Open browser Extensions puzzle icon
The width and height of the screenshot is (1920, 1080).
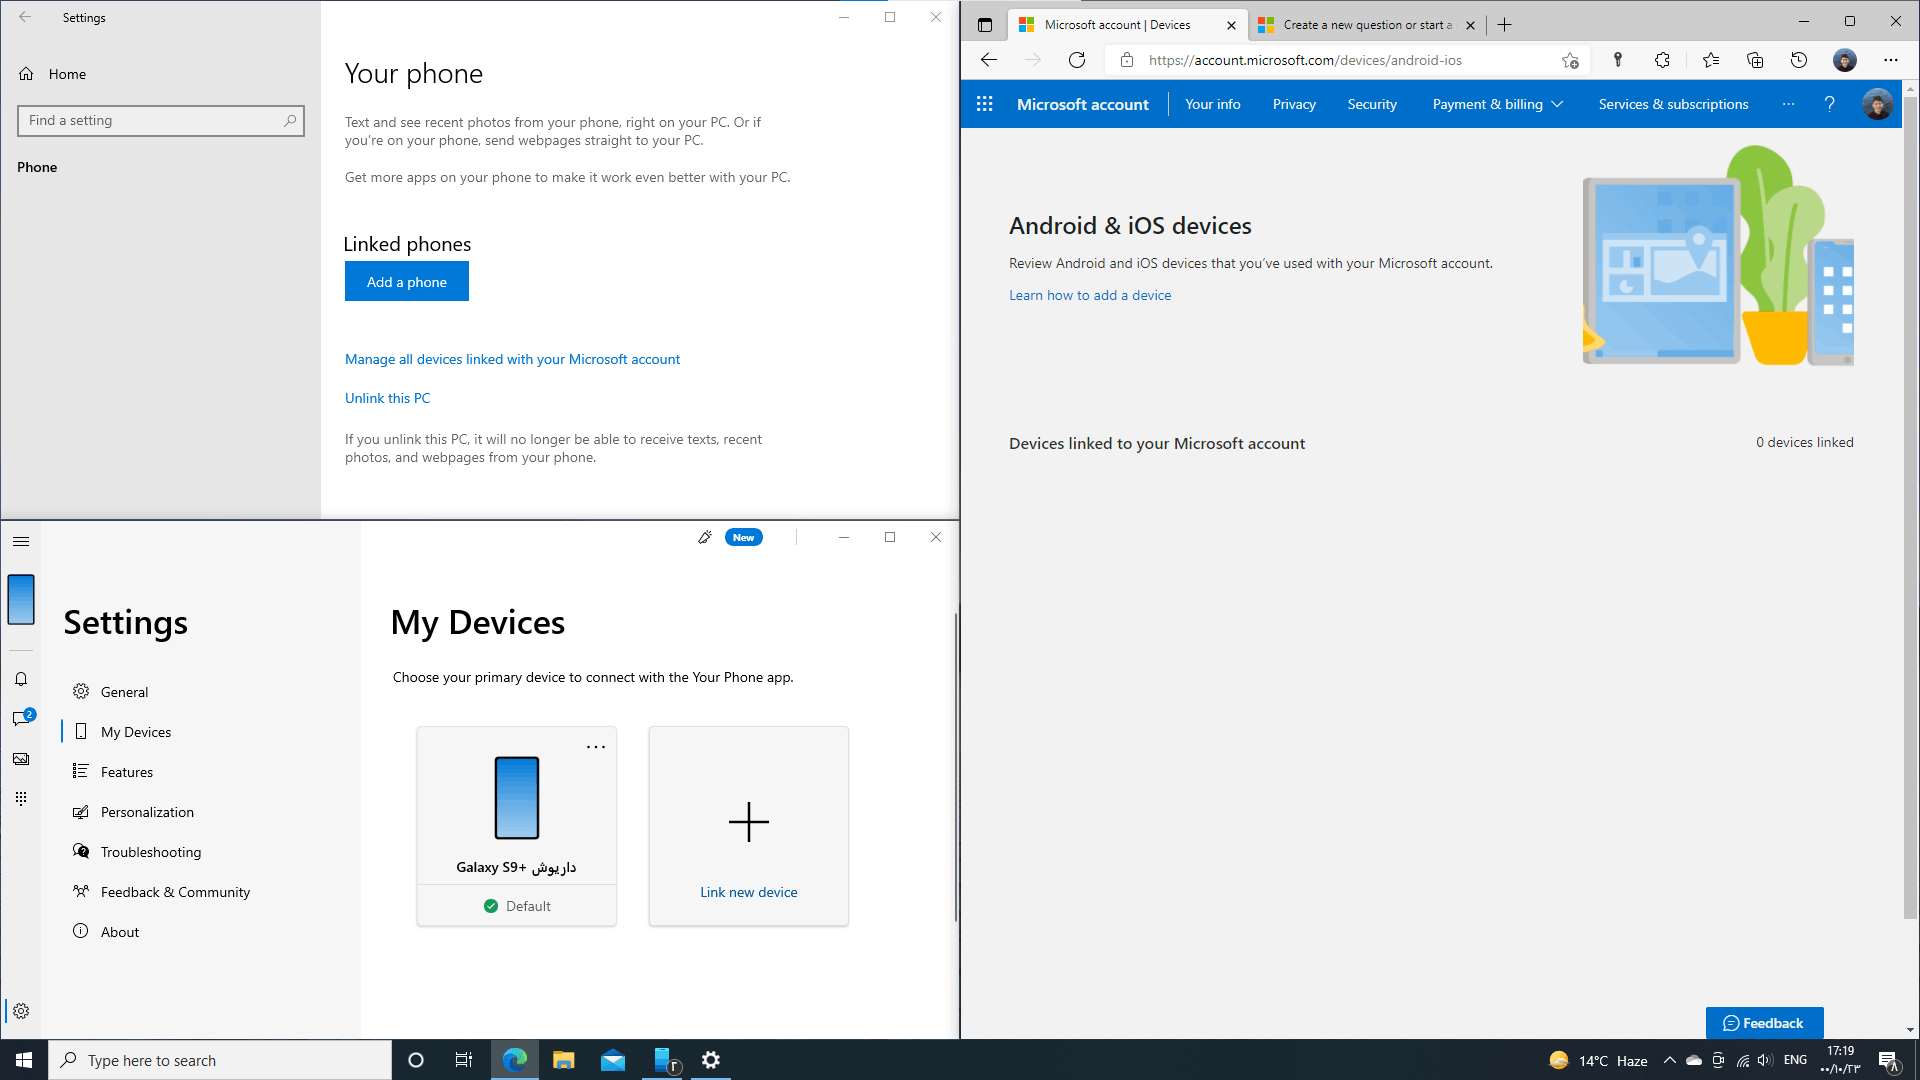pos(1662,60)
